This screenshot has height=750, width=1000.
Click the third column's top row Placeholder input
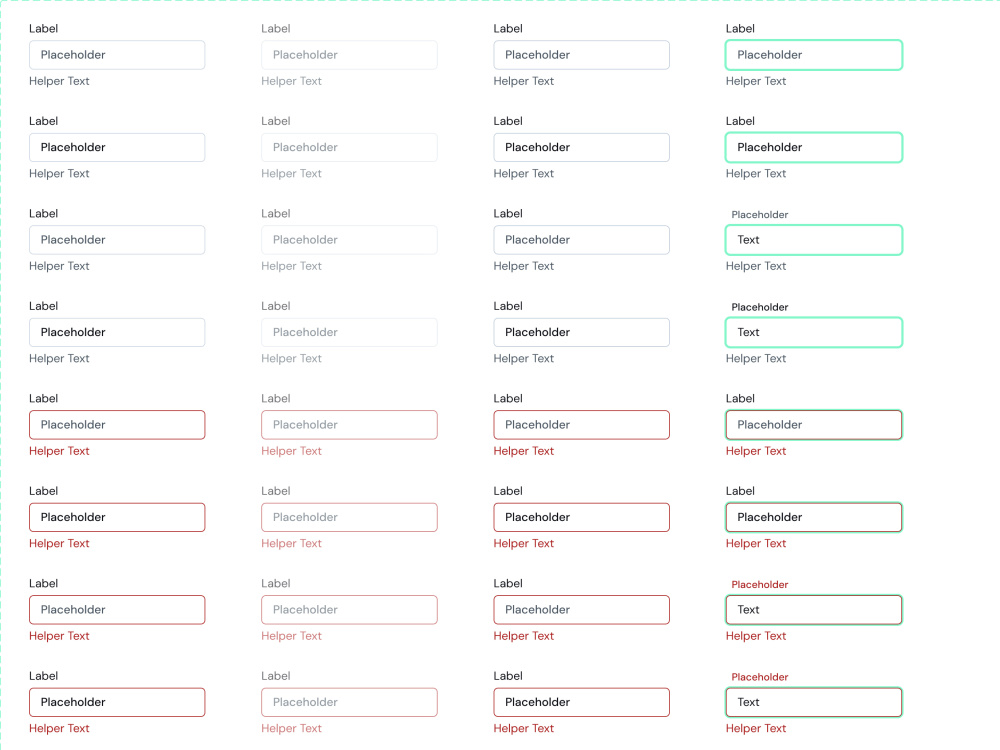click(581, 55)
